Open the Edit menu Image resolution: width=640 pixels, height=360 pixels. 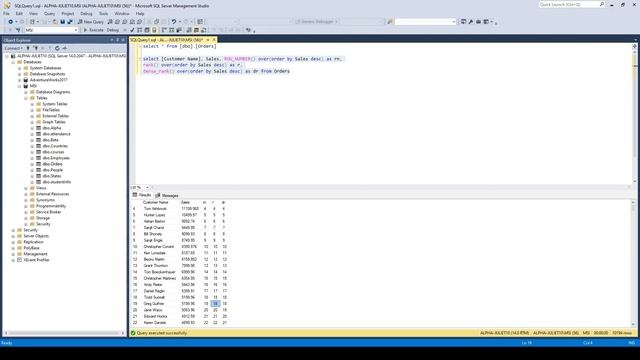point(19,13)
